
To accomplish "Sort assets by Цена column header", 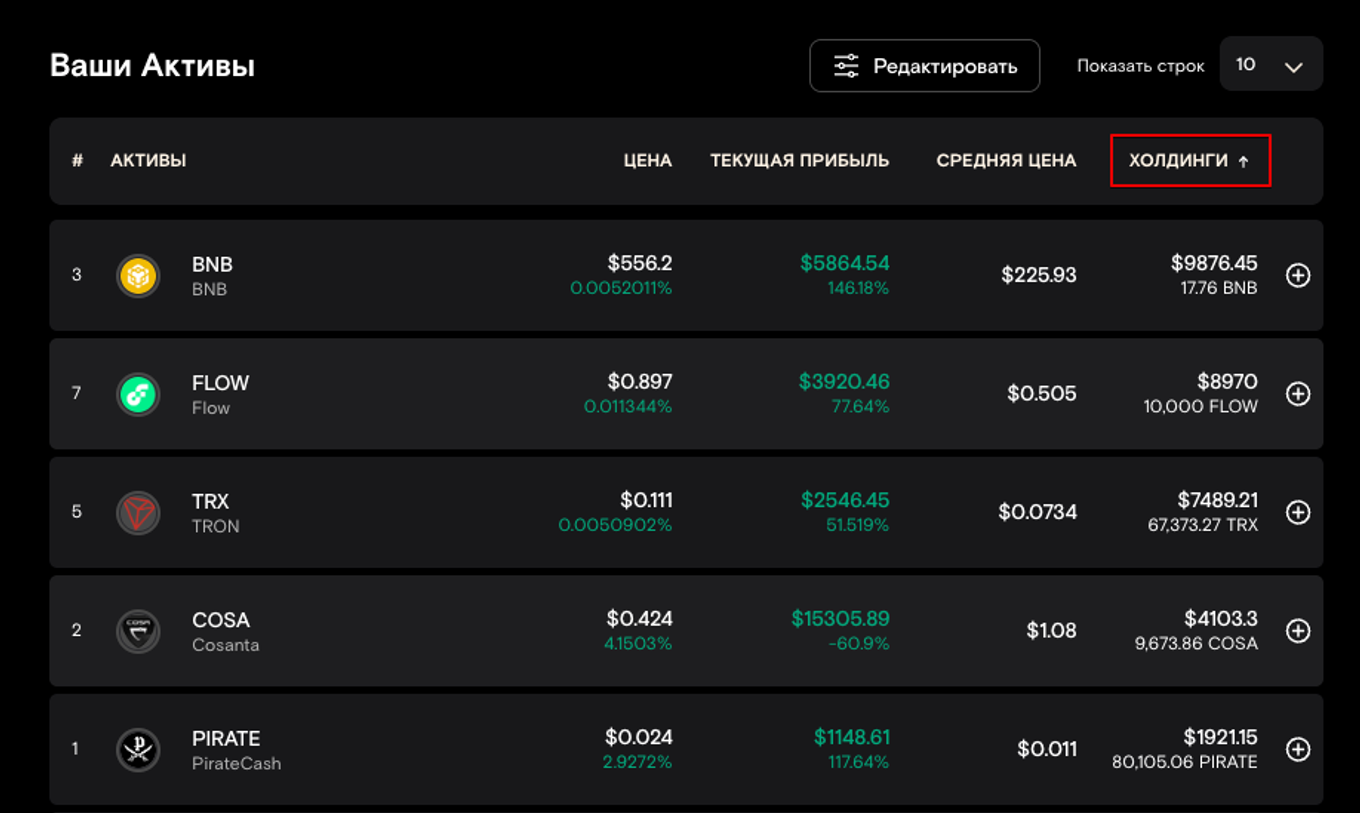I will point(647,161).
